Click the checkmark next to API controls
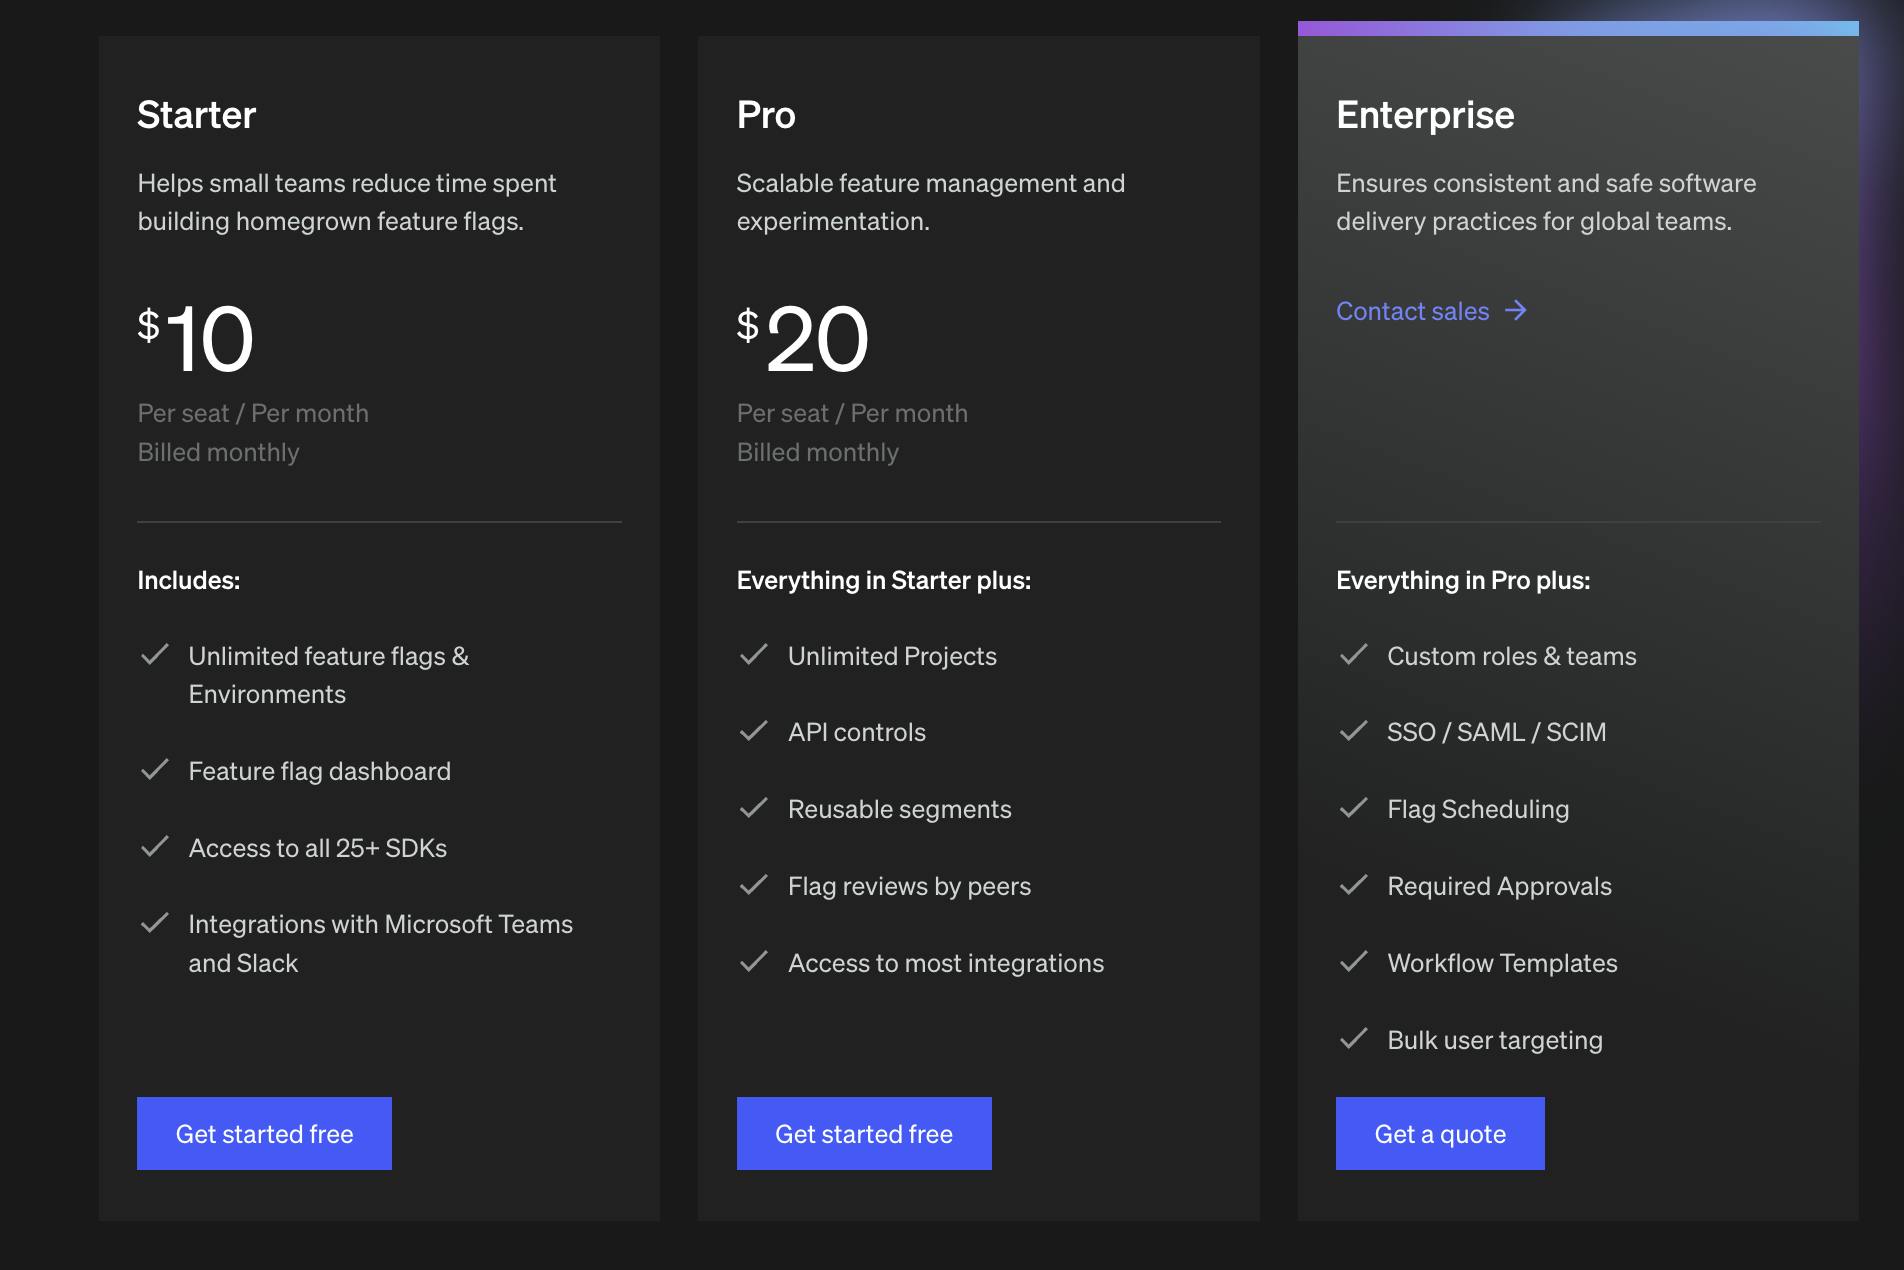1904x1270 pixels. pyautogui.click(x=754, y=731)
